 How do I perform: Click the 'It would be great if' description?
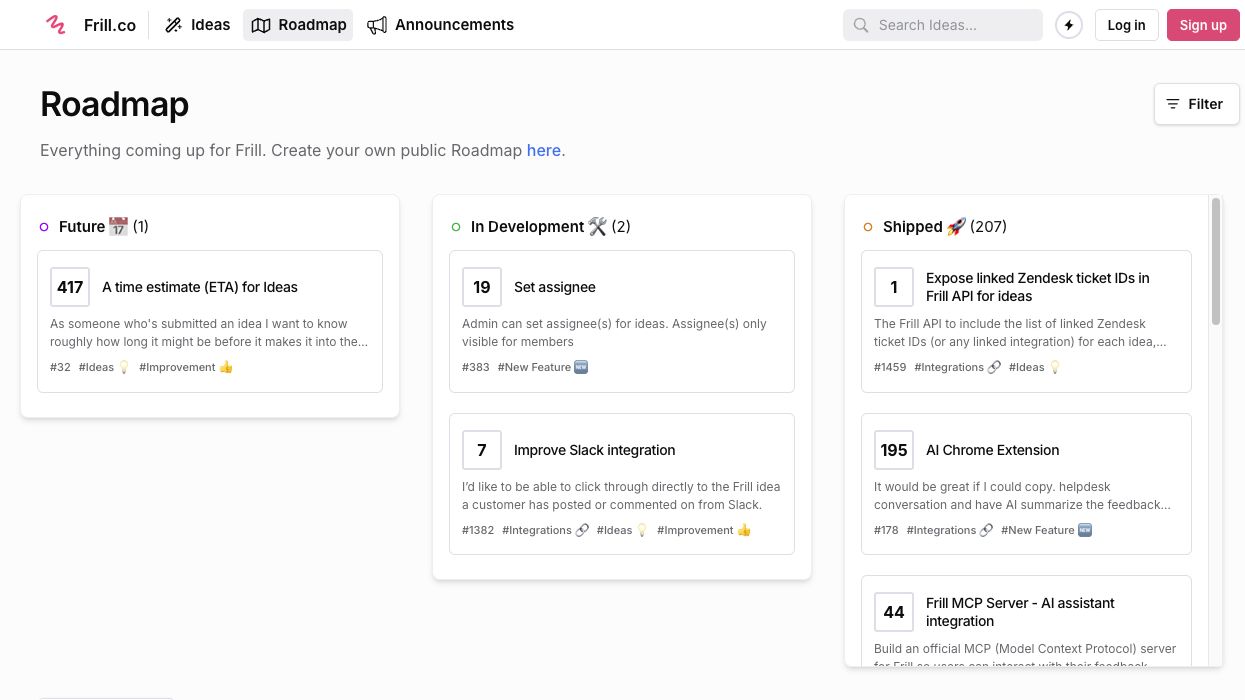pyautogui.click(x=1022, y=496)
